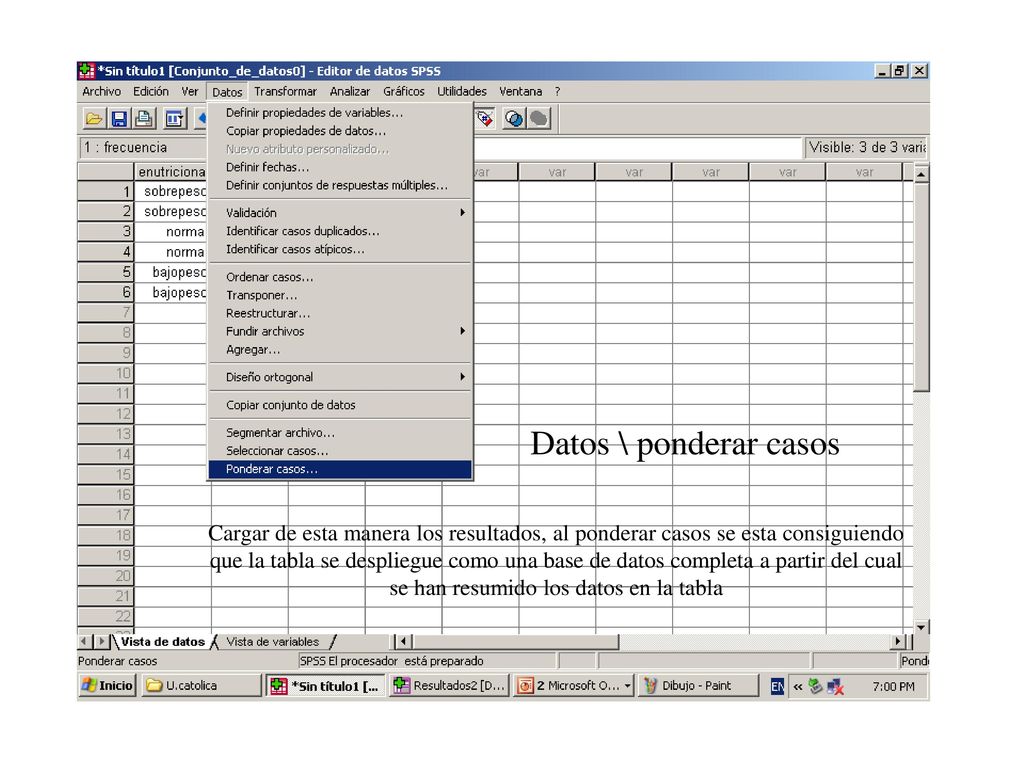
Task: Expand hidden tray icons chevron
Action: point(798,686)
